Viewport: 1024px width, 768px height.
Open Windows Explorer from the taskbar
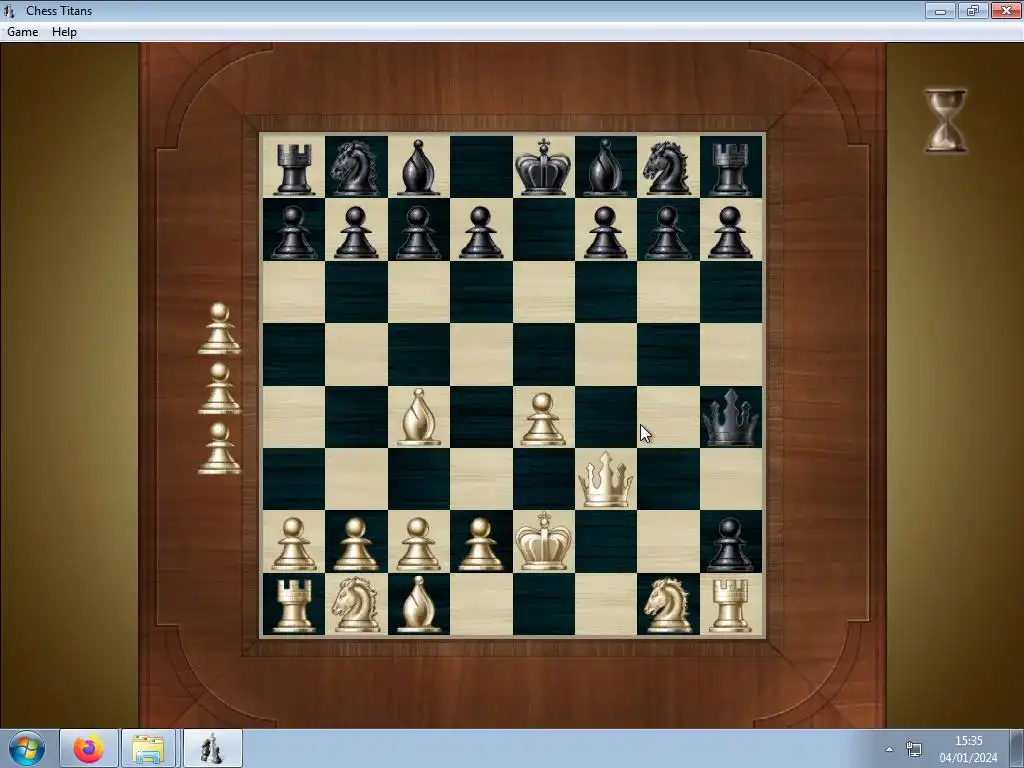148,748
